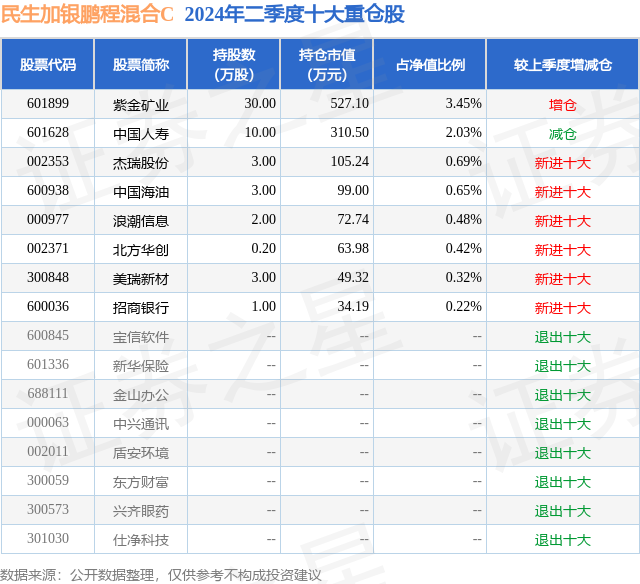The width and height of the screenshot is (640, 584).
Task: Click the 减仓 status for 中国人寿
Action: [562, 134]
